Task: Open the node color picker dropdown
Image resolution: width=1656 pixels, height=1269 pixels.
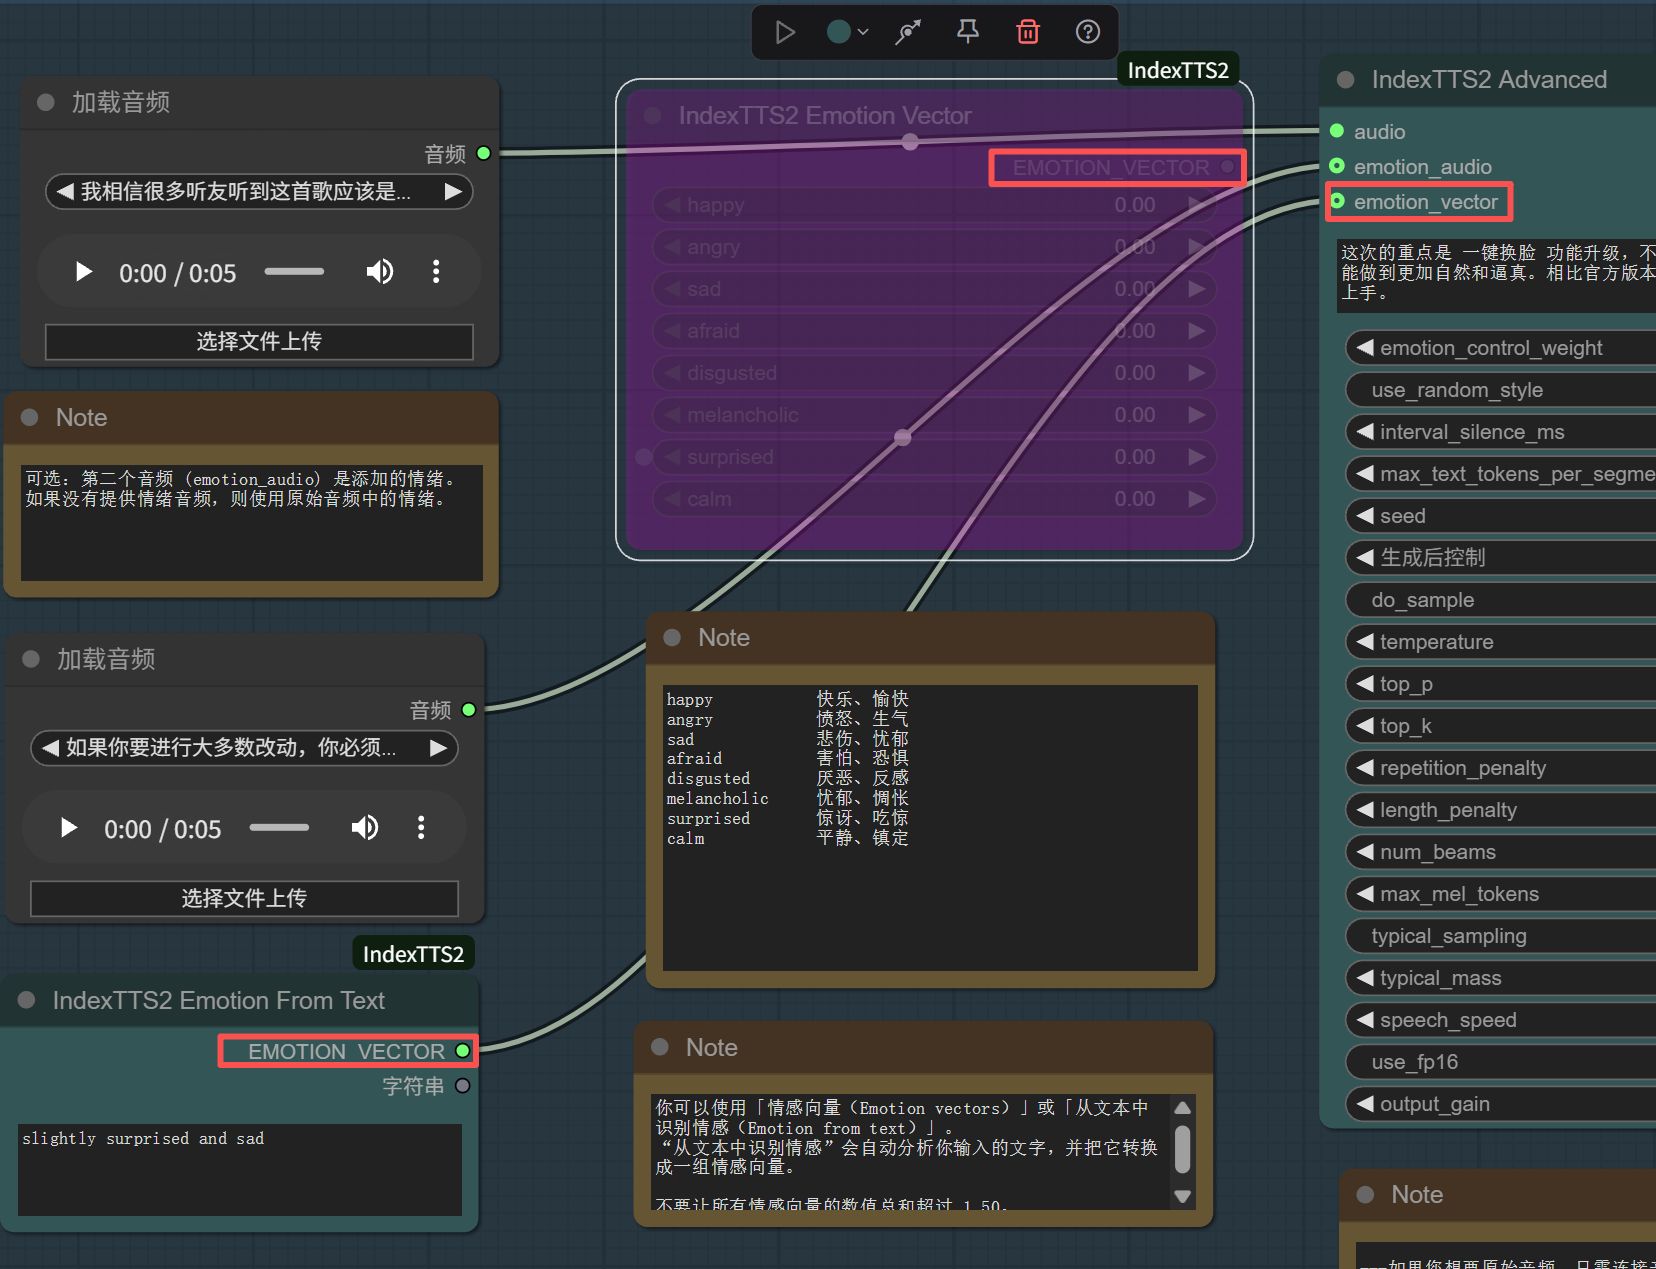Action: coord(847,33)
